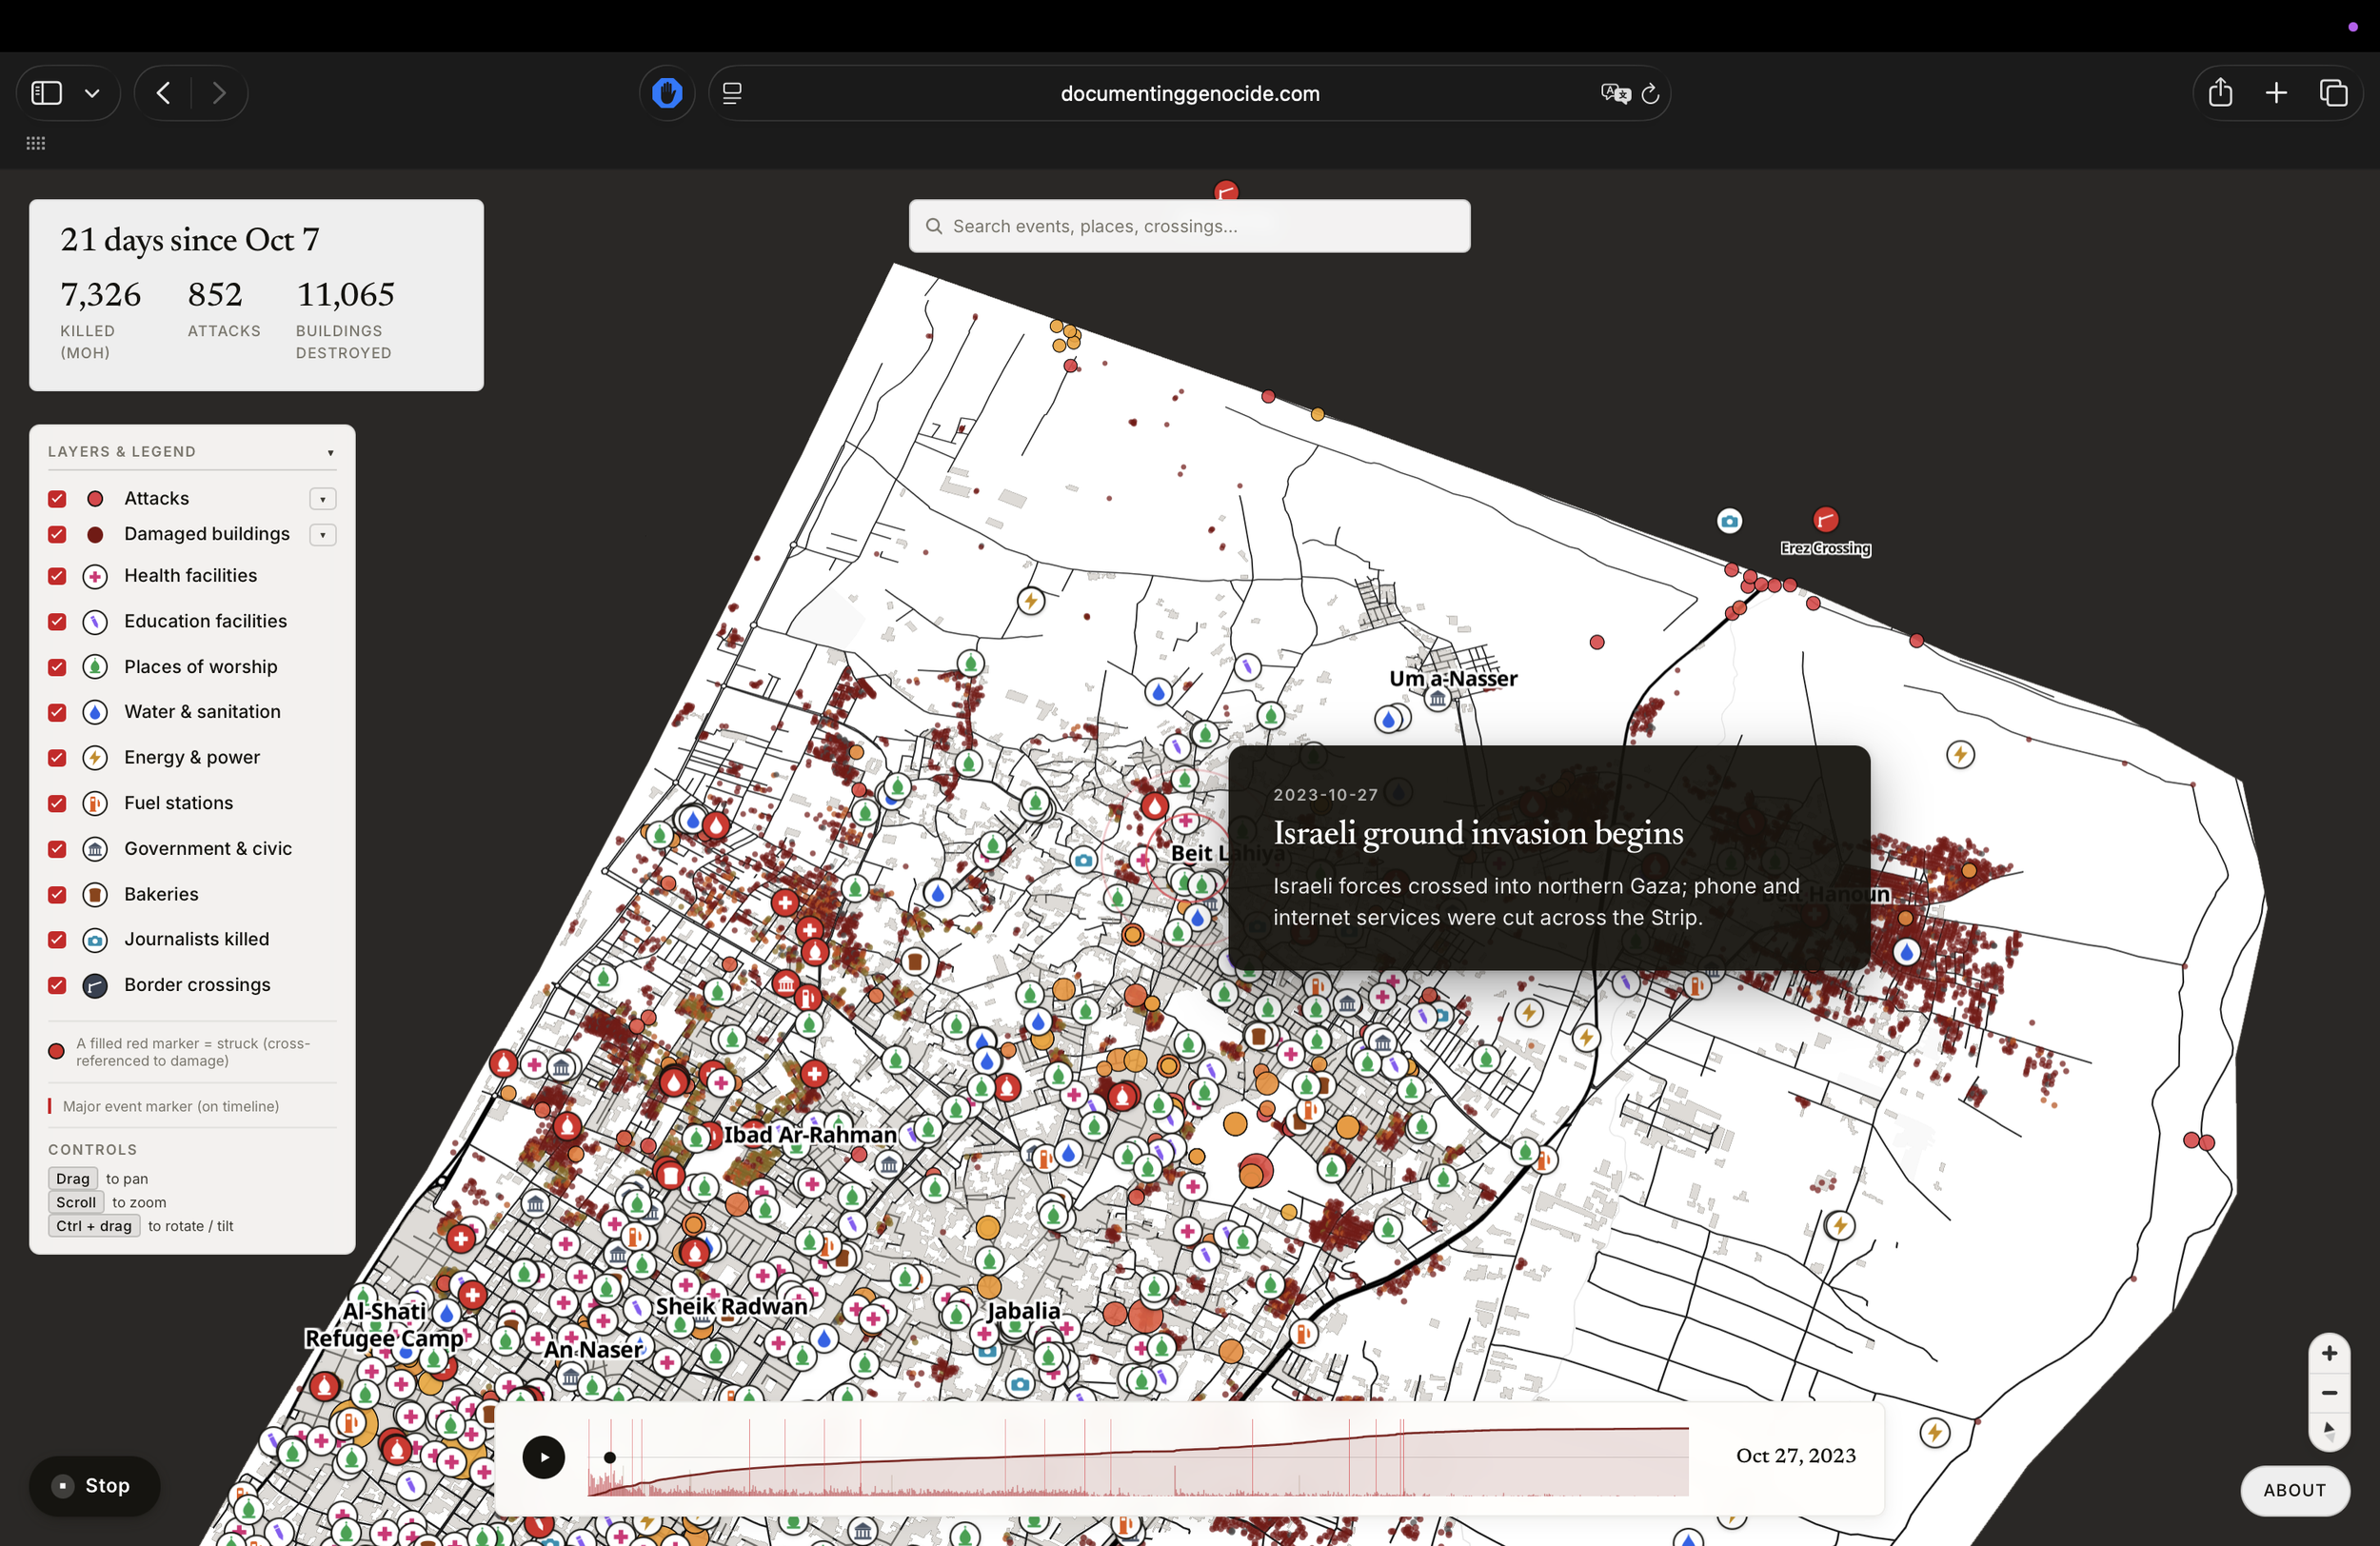Click the An Naser map label
This screenshot has width=2380, height=1546.
click(593, 1349)
